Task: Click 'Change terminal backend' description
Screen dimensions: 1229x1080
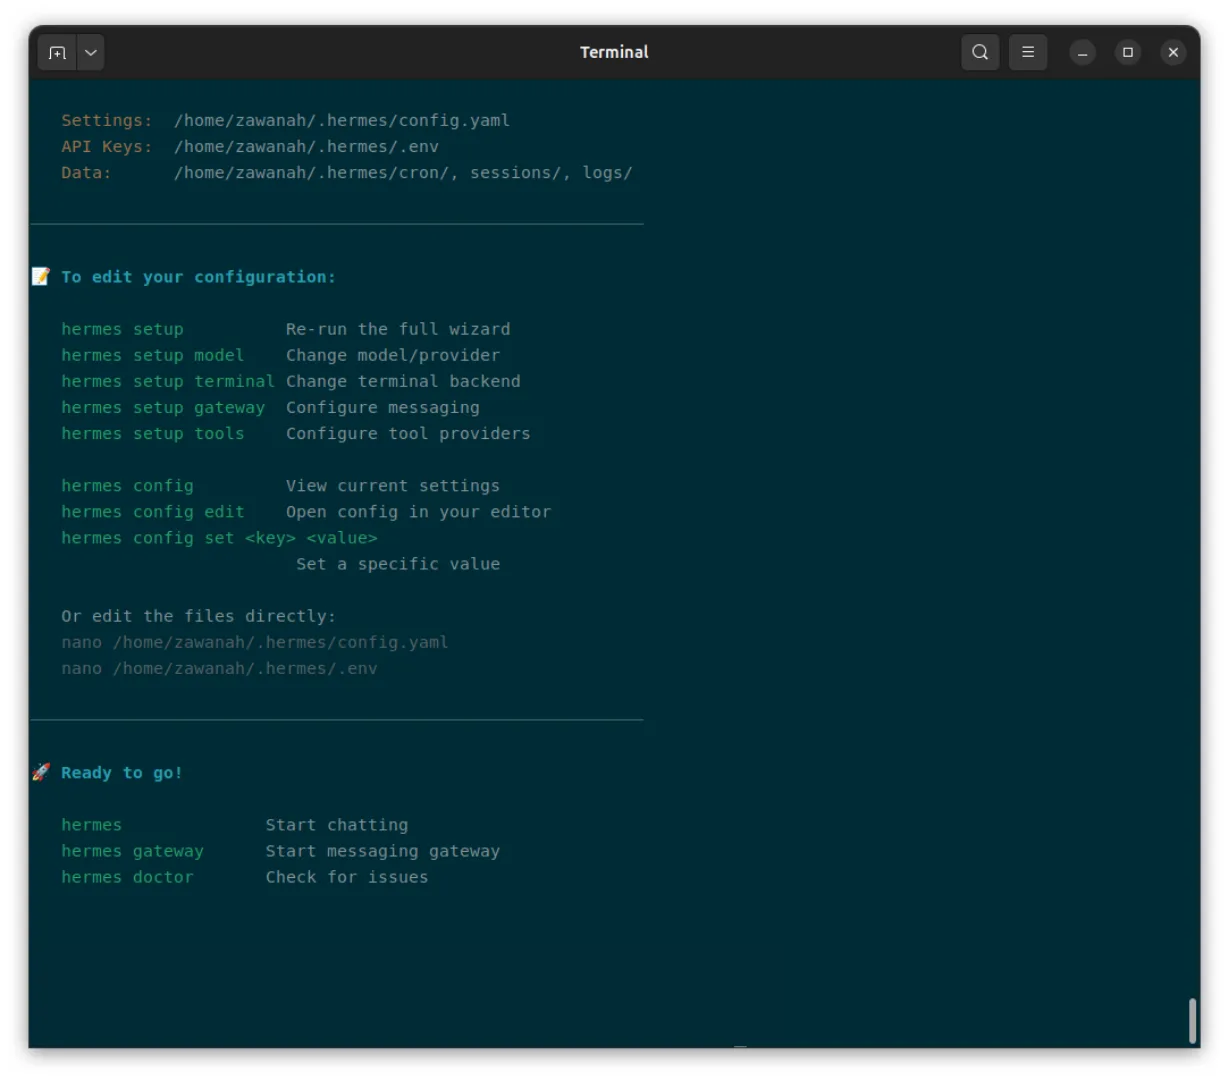Action: click(403, 381)
